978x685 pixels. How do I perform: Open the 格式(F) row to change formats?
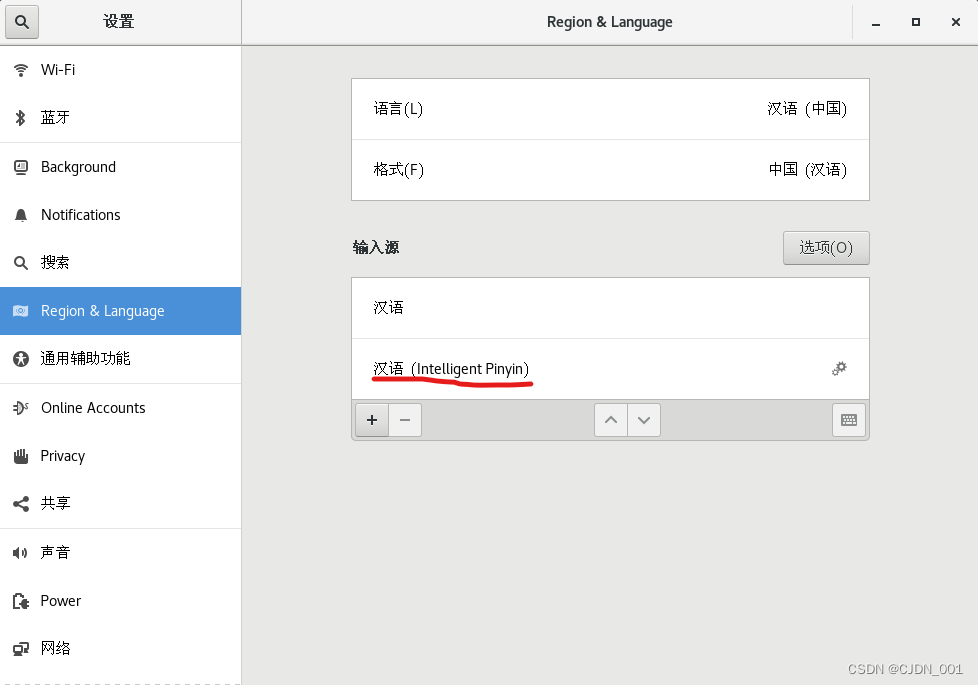pyautogui.click(x=610, y=170)
